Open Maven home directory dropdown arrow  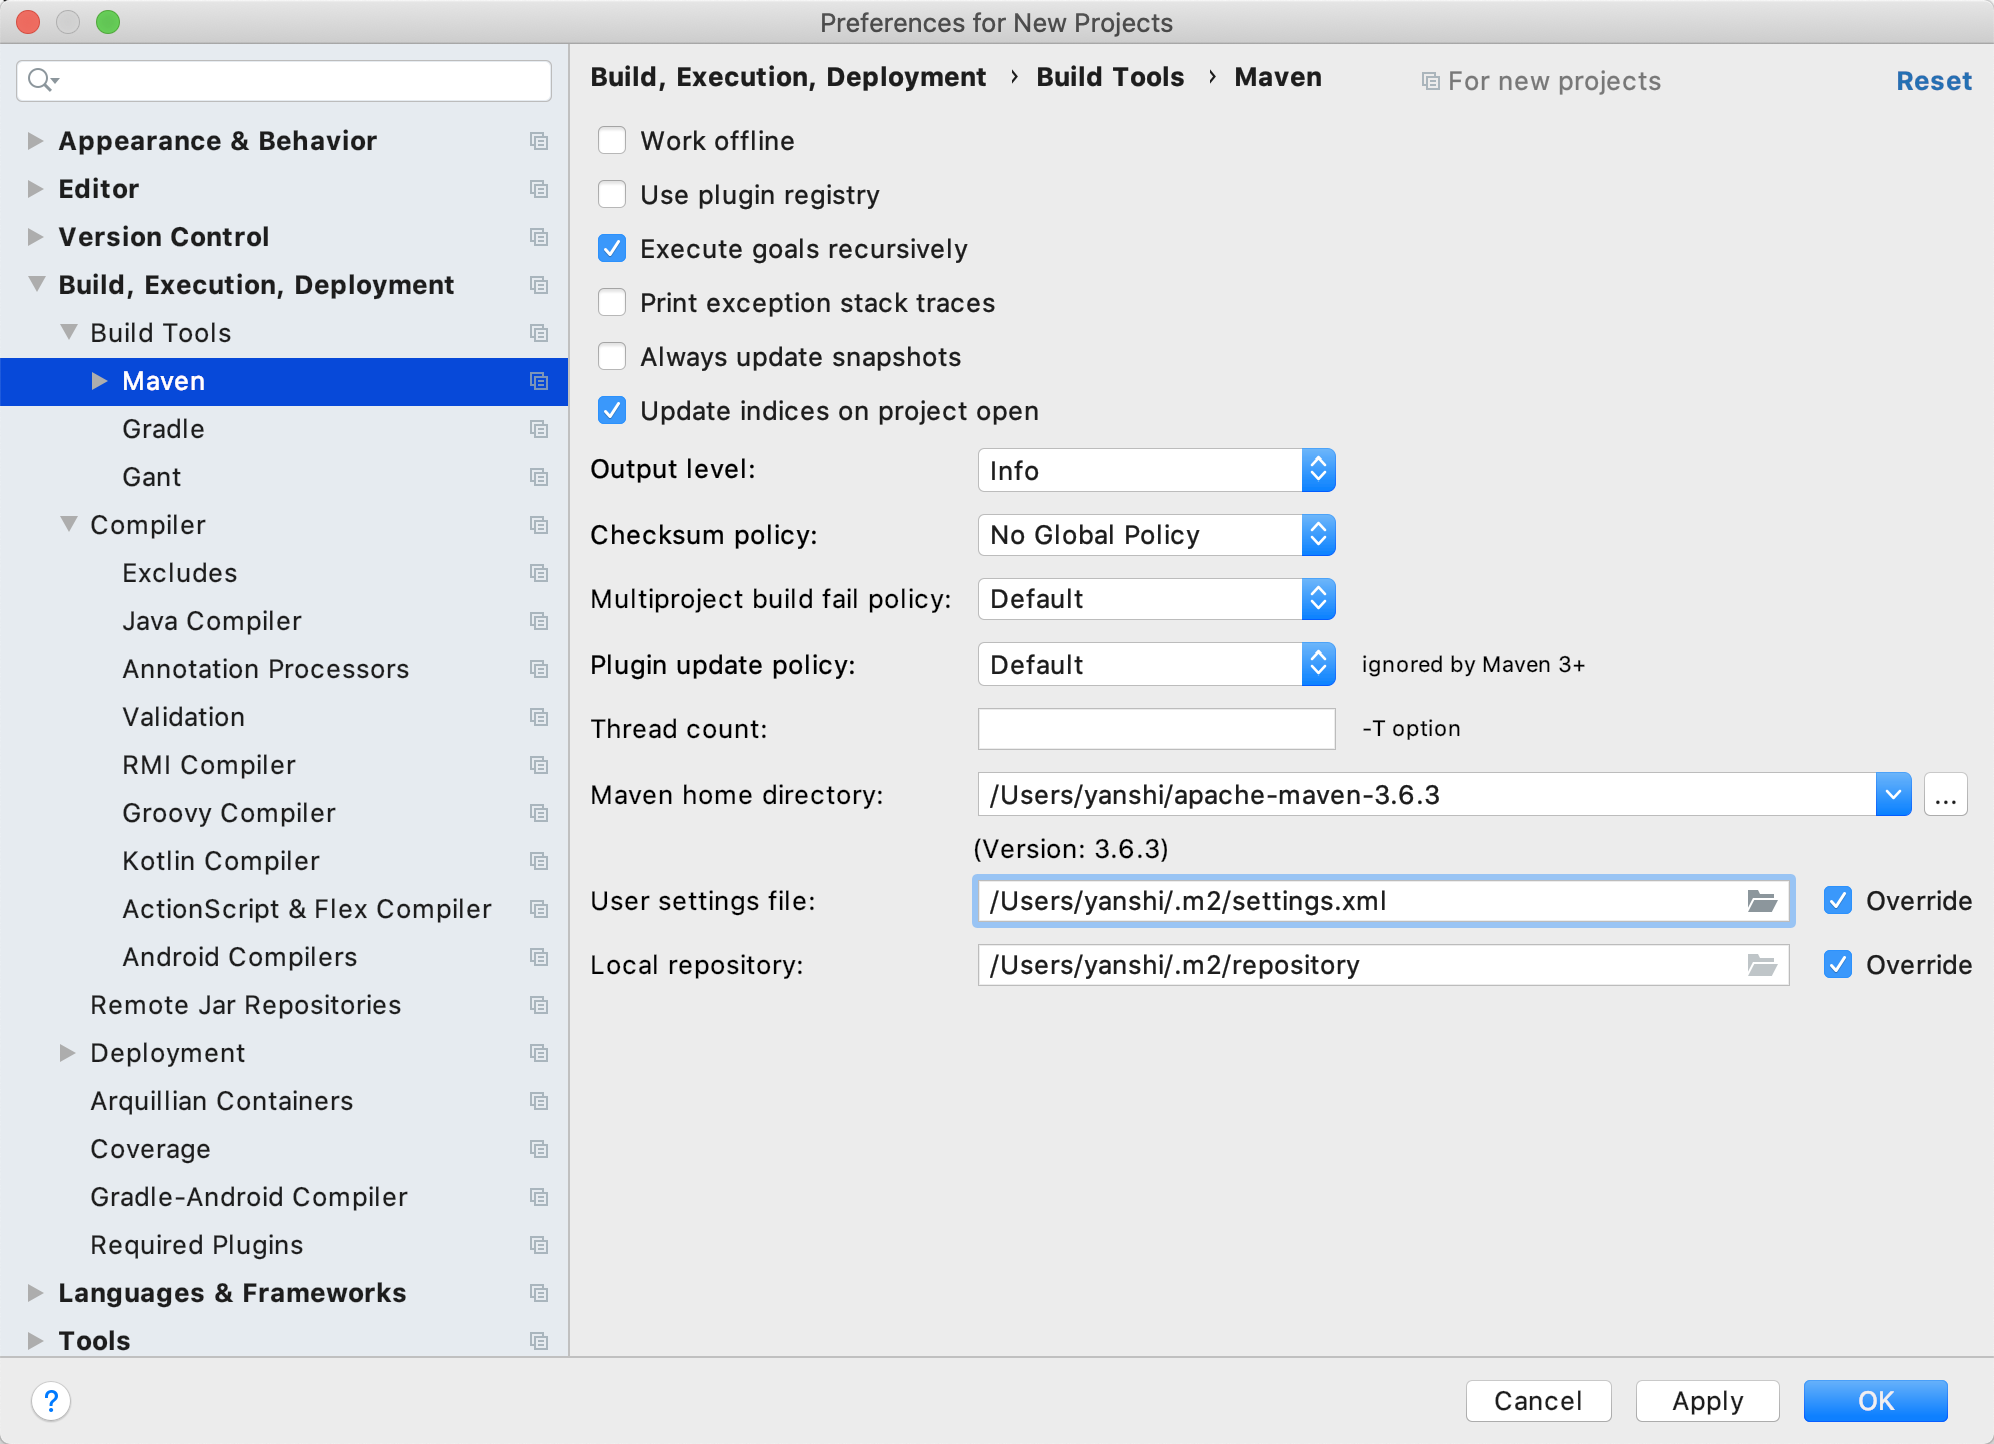1893,795
